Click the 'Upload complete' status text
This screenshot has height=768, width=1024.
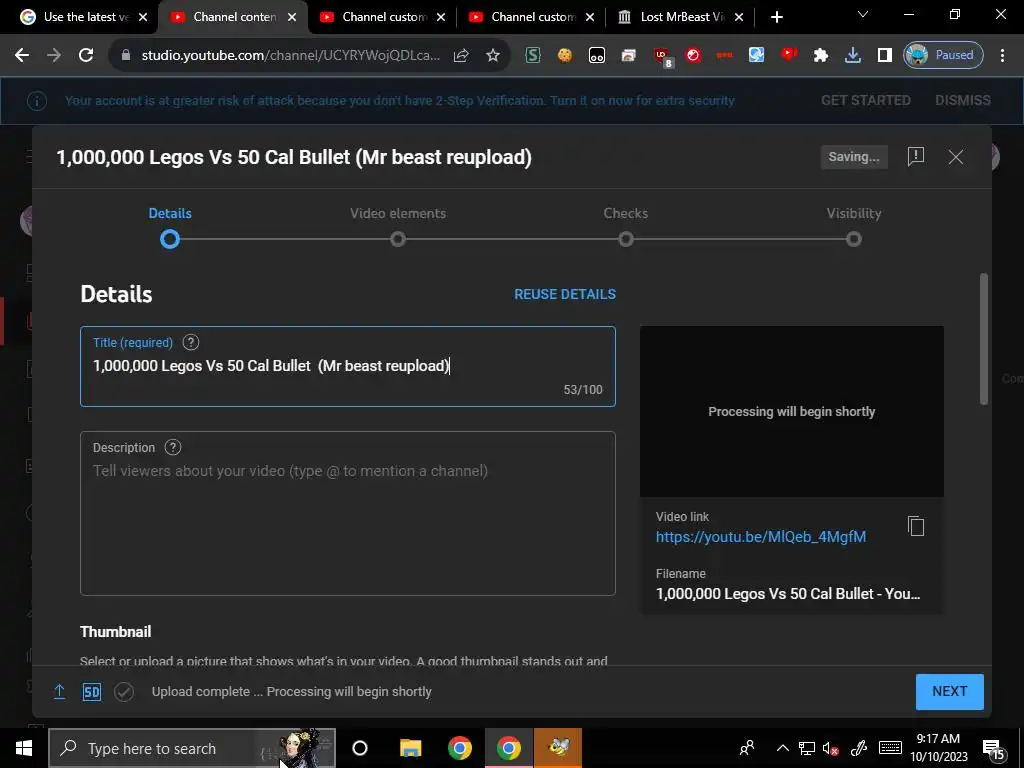tap(291, 692)
